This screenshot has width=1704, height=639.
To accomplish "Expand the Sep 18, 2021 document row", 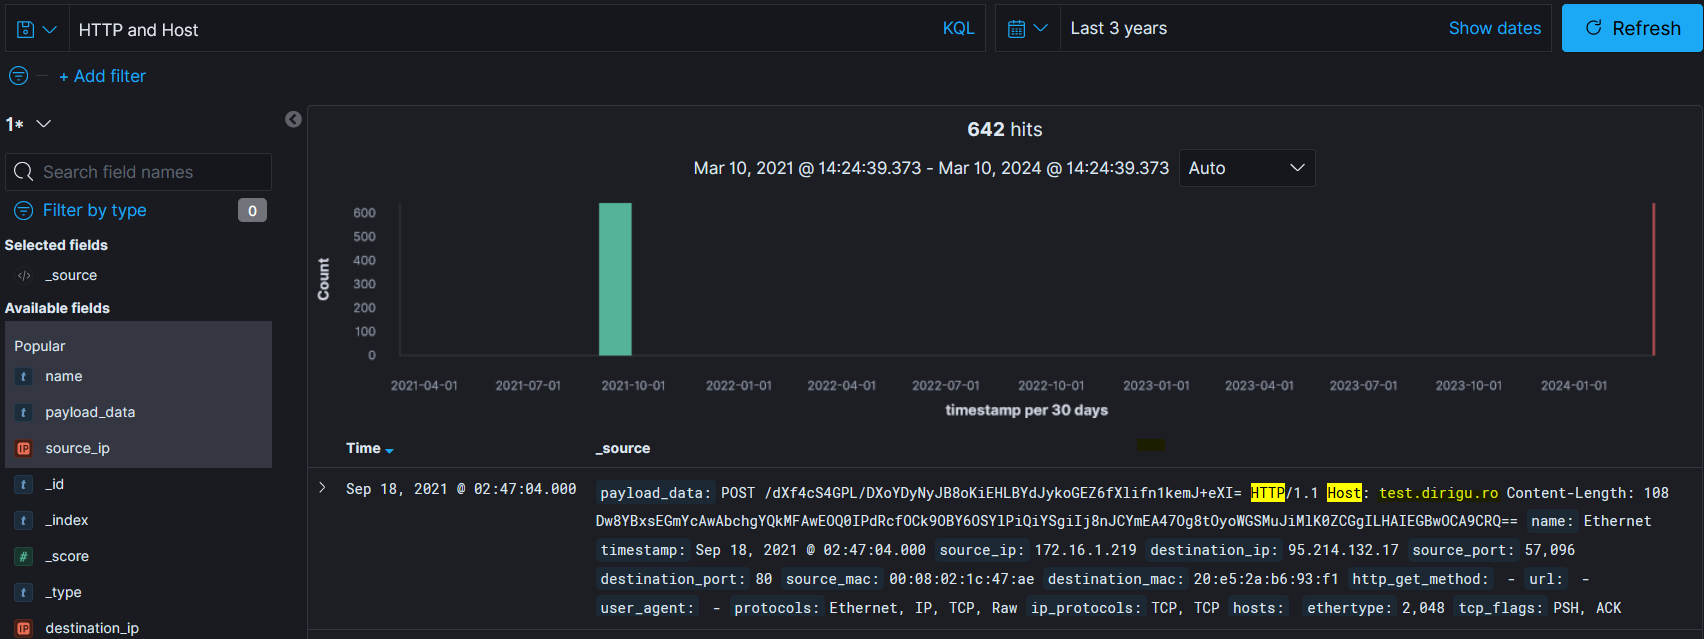I will [322, 488].
